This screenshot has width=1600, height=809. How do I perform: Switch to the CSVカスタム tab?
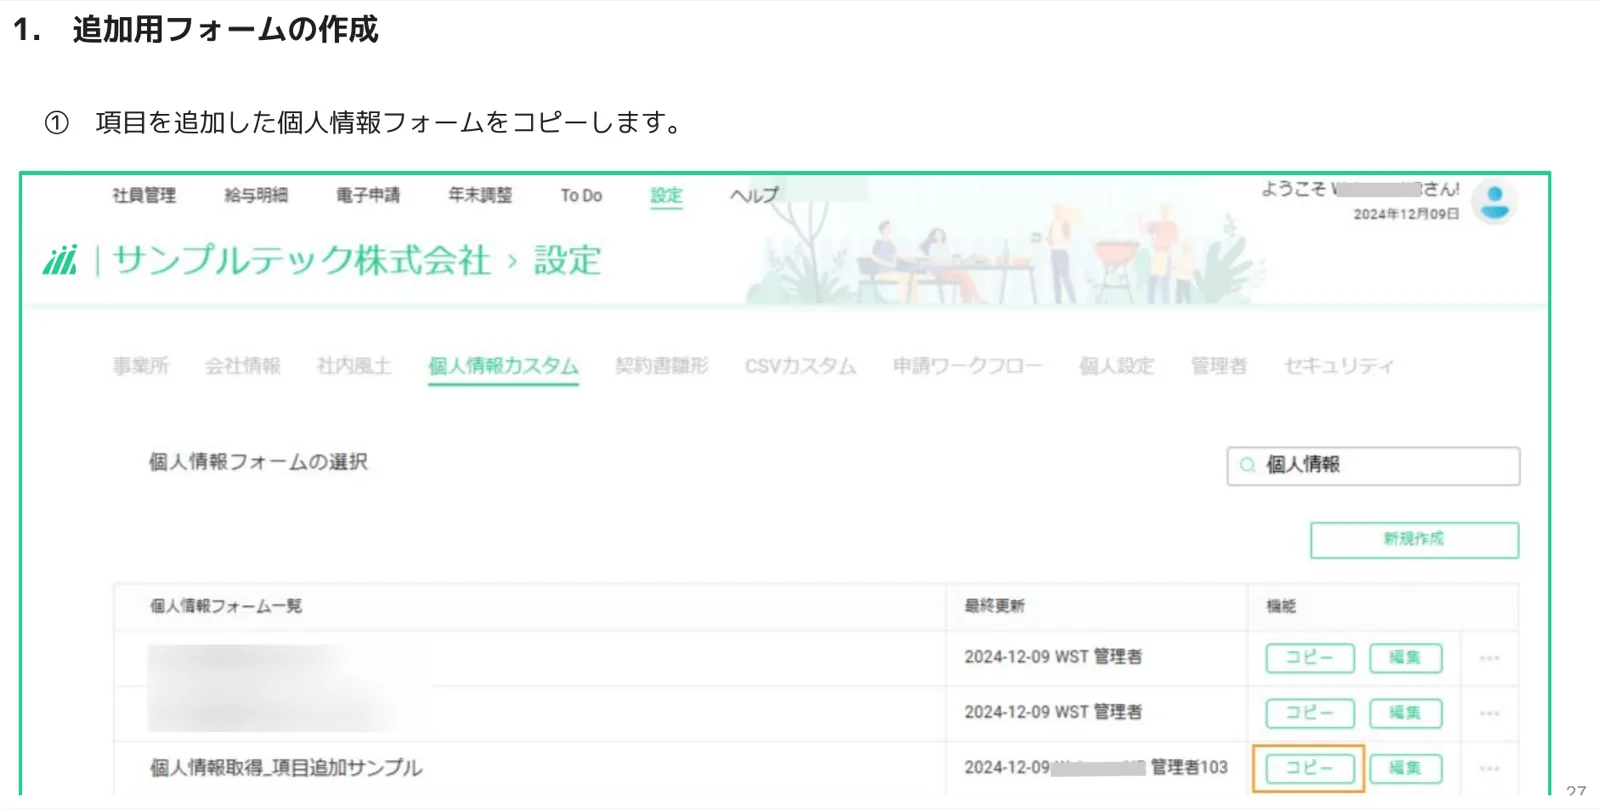[x=800, y=366]
